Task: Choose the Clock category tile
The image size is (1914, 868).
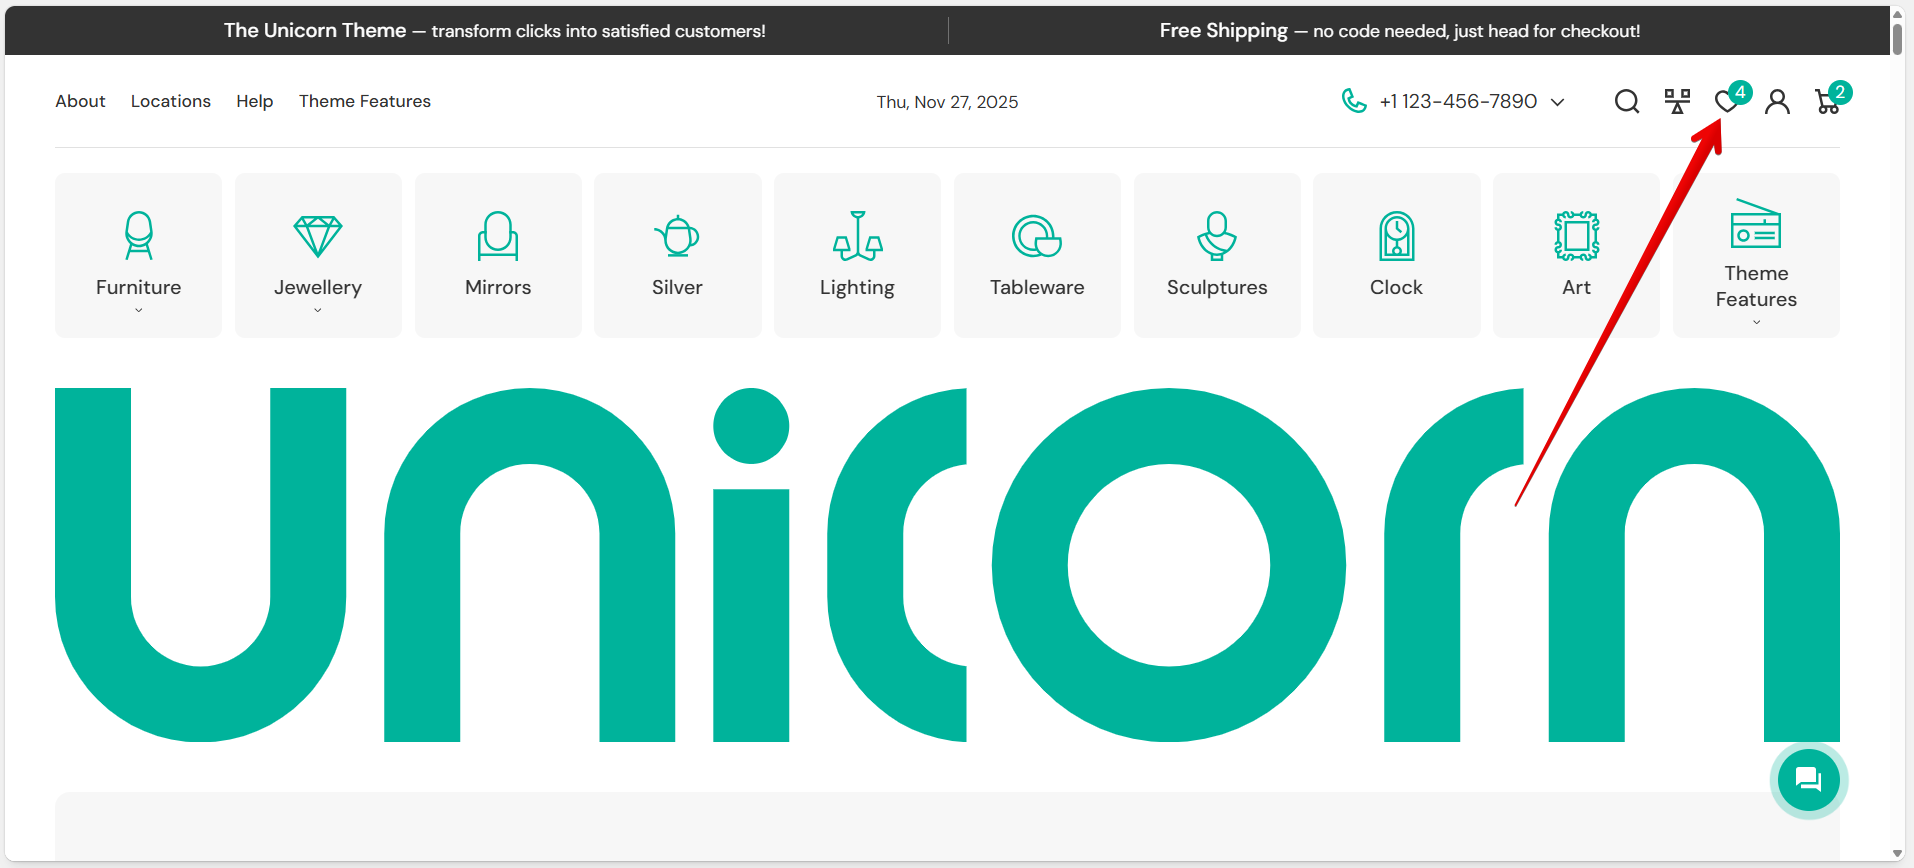Action: pos(1396,256)
